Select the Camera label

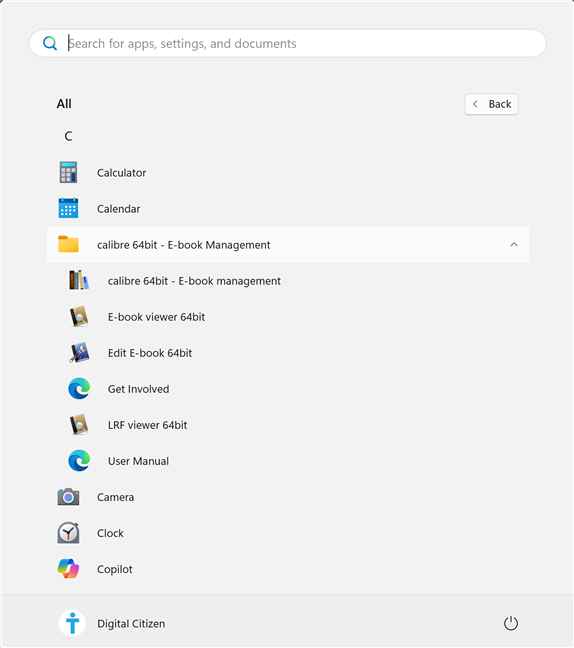[x=115, y=497]
